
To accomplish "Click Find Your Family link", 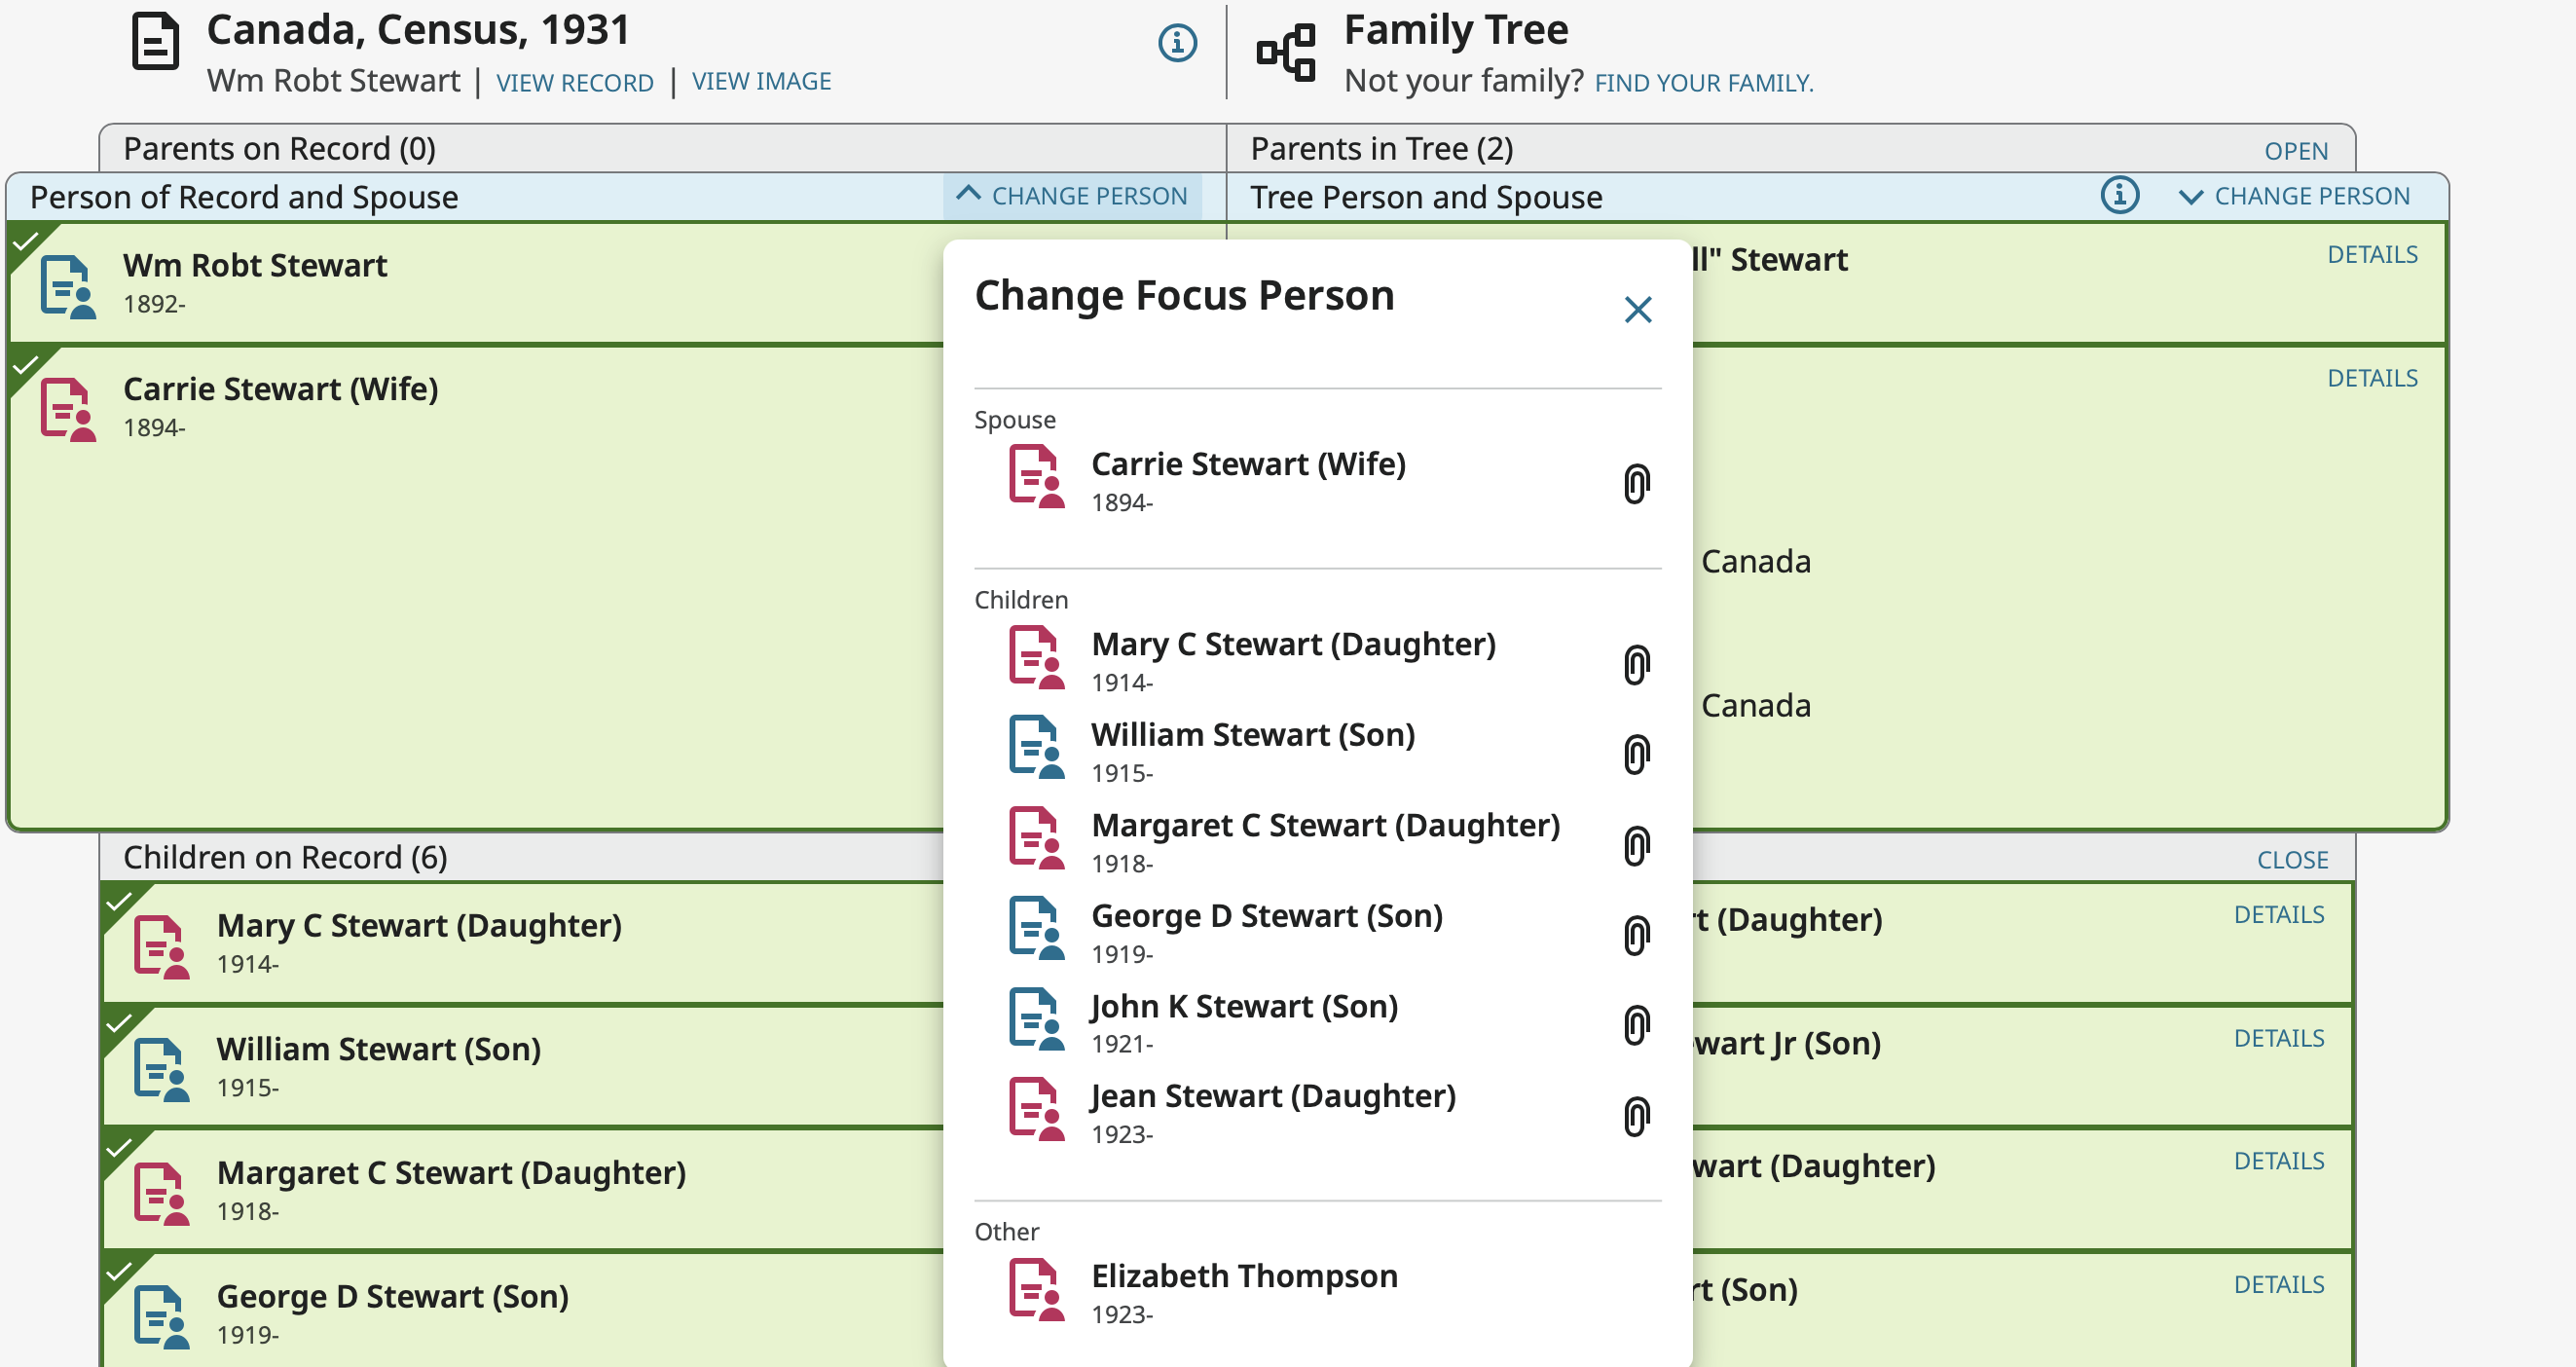I will tap(1703, 82).
